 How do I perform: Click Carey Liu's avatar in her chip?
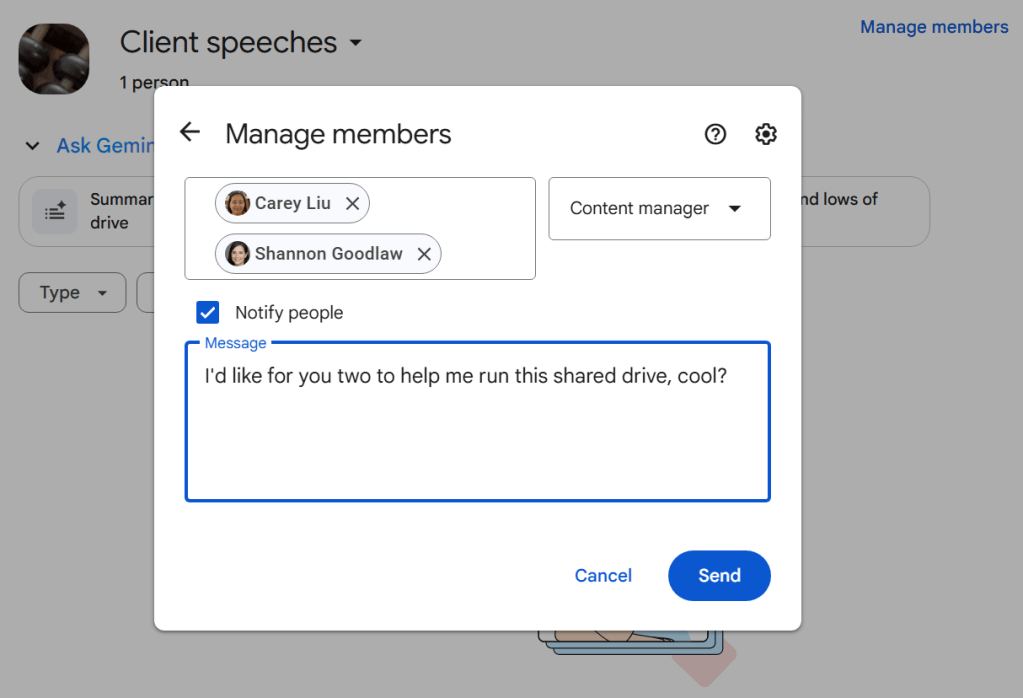237,202
